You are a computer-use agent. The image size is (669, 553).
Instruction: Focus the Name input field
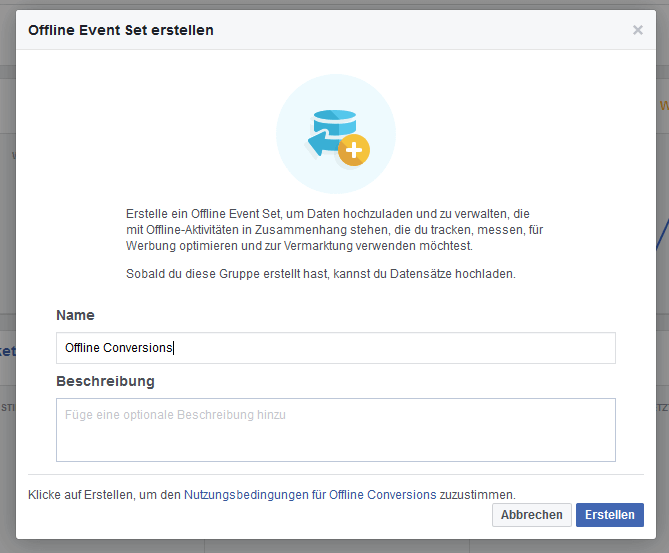pyautogui.click(x=400, y=348)
